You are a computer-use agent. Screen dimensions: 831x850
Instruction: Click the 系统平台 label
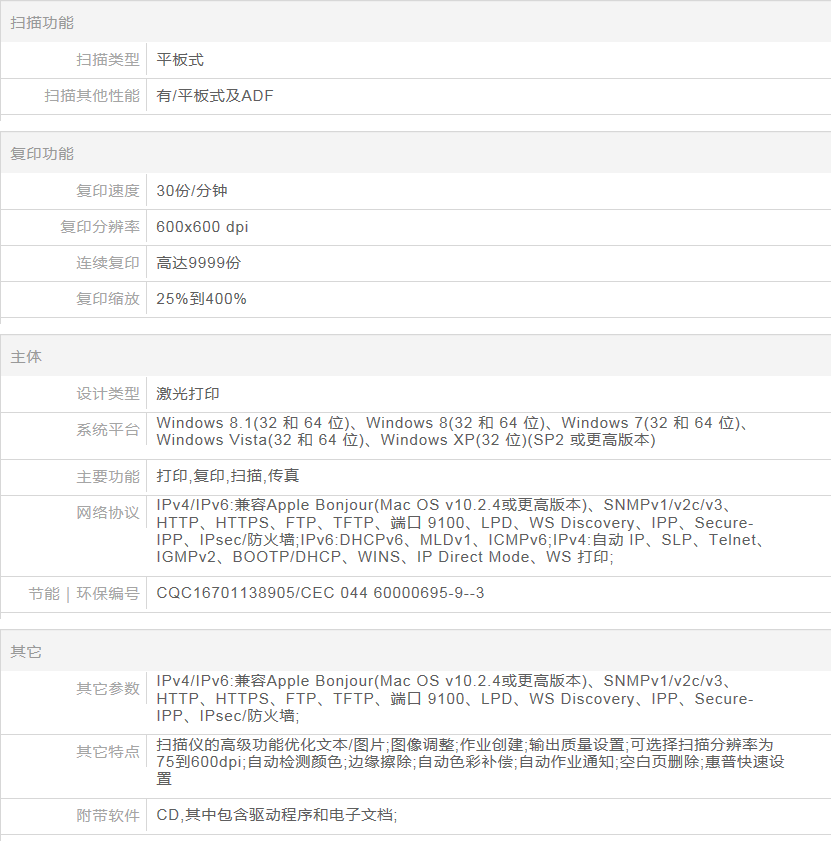point(108,430)
